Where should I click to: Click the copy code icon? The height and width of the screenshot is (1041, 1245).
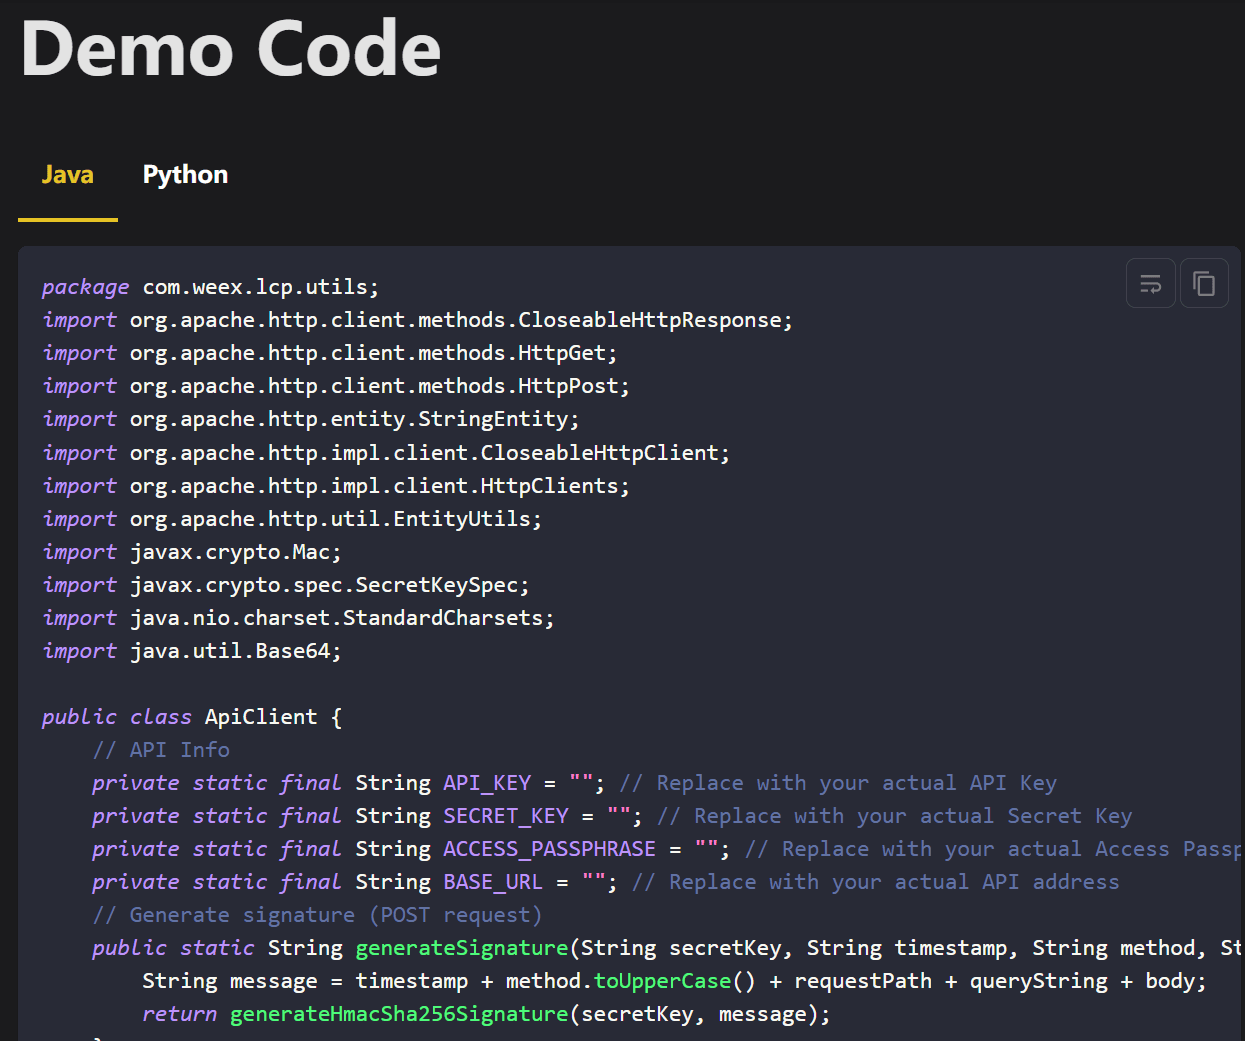[1204, 284]
